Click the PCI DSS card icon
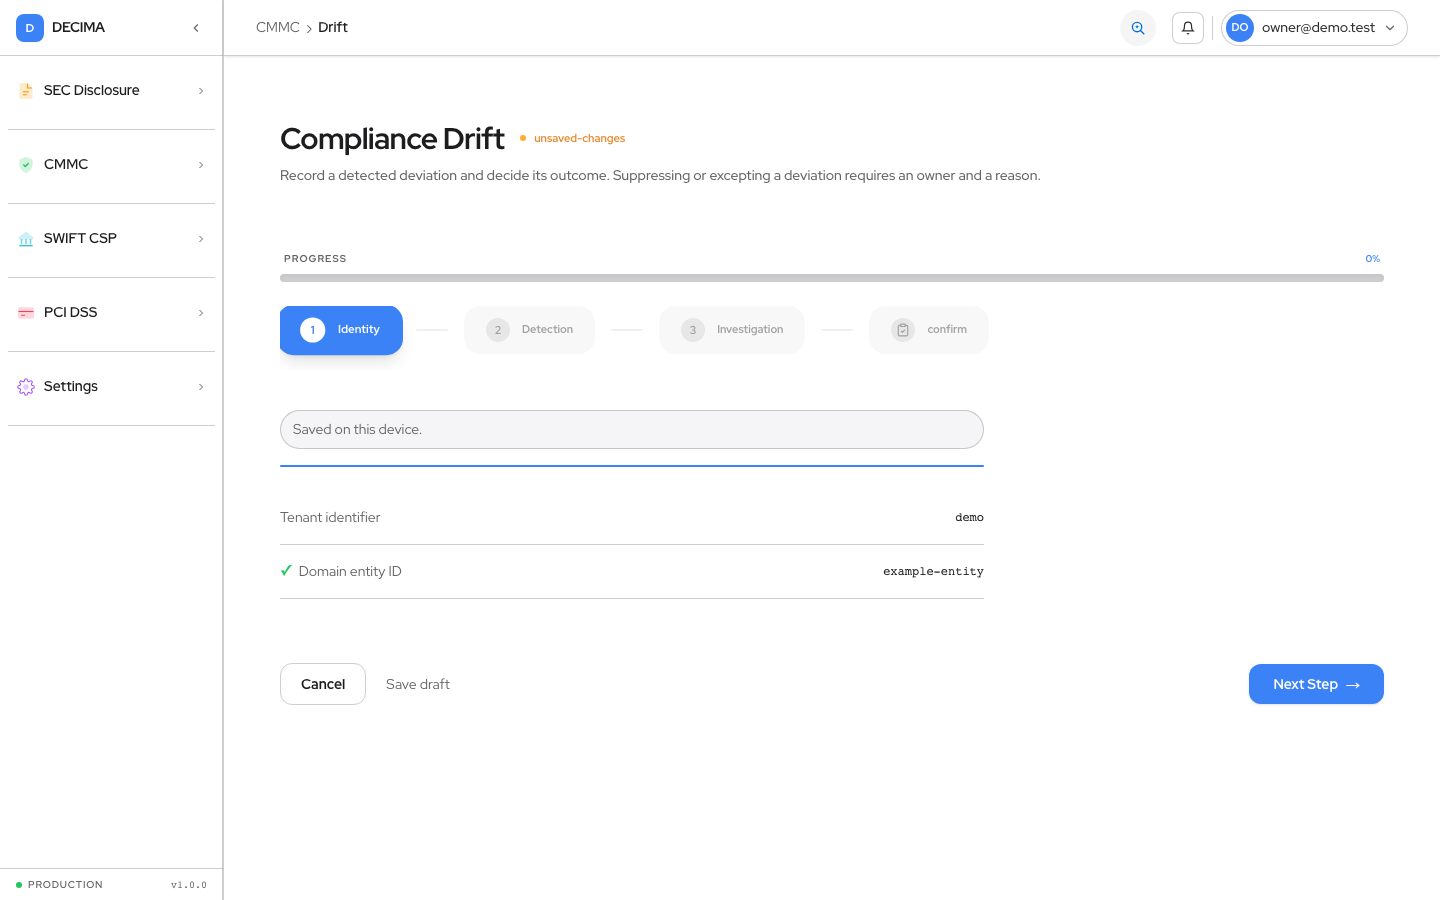1440x900 pixels. click(x=26, y=313)
